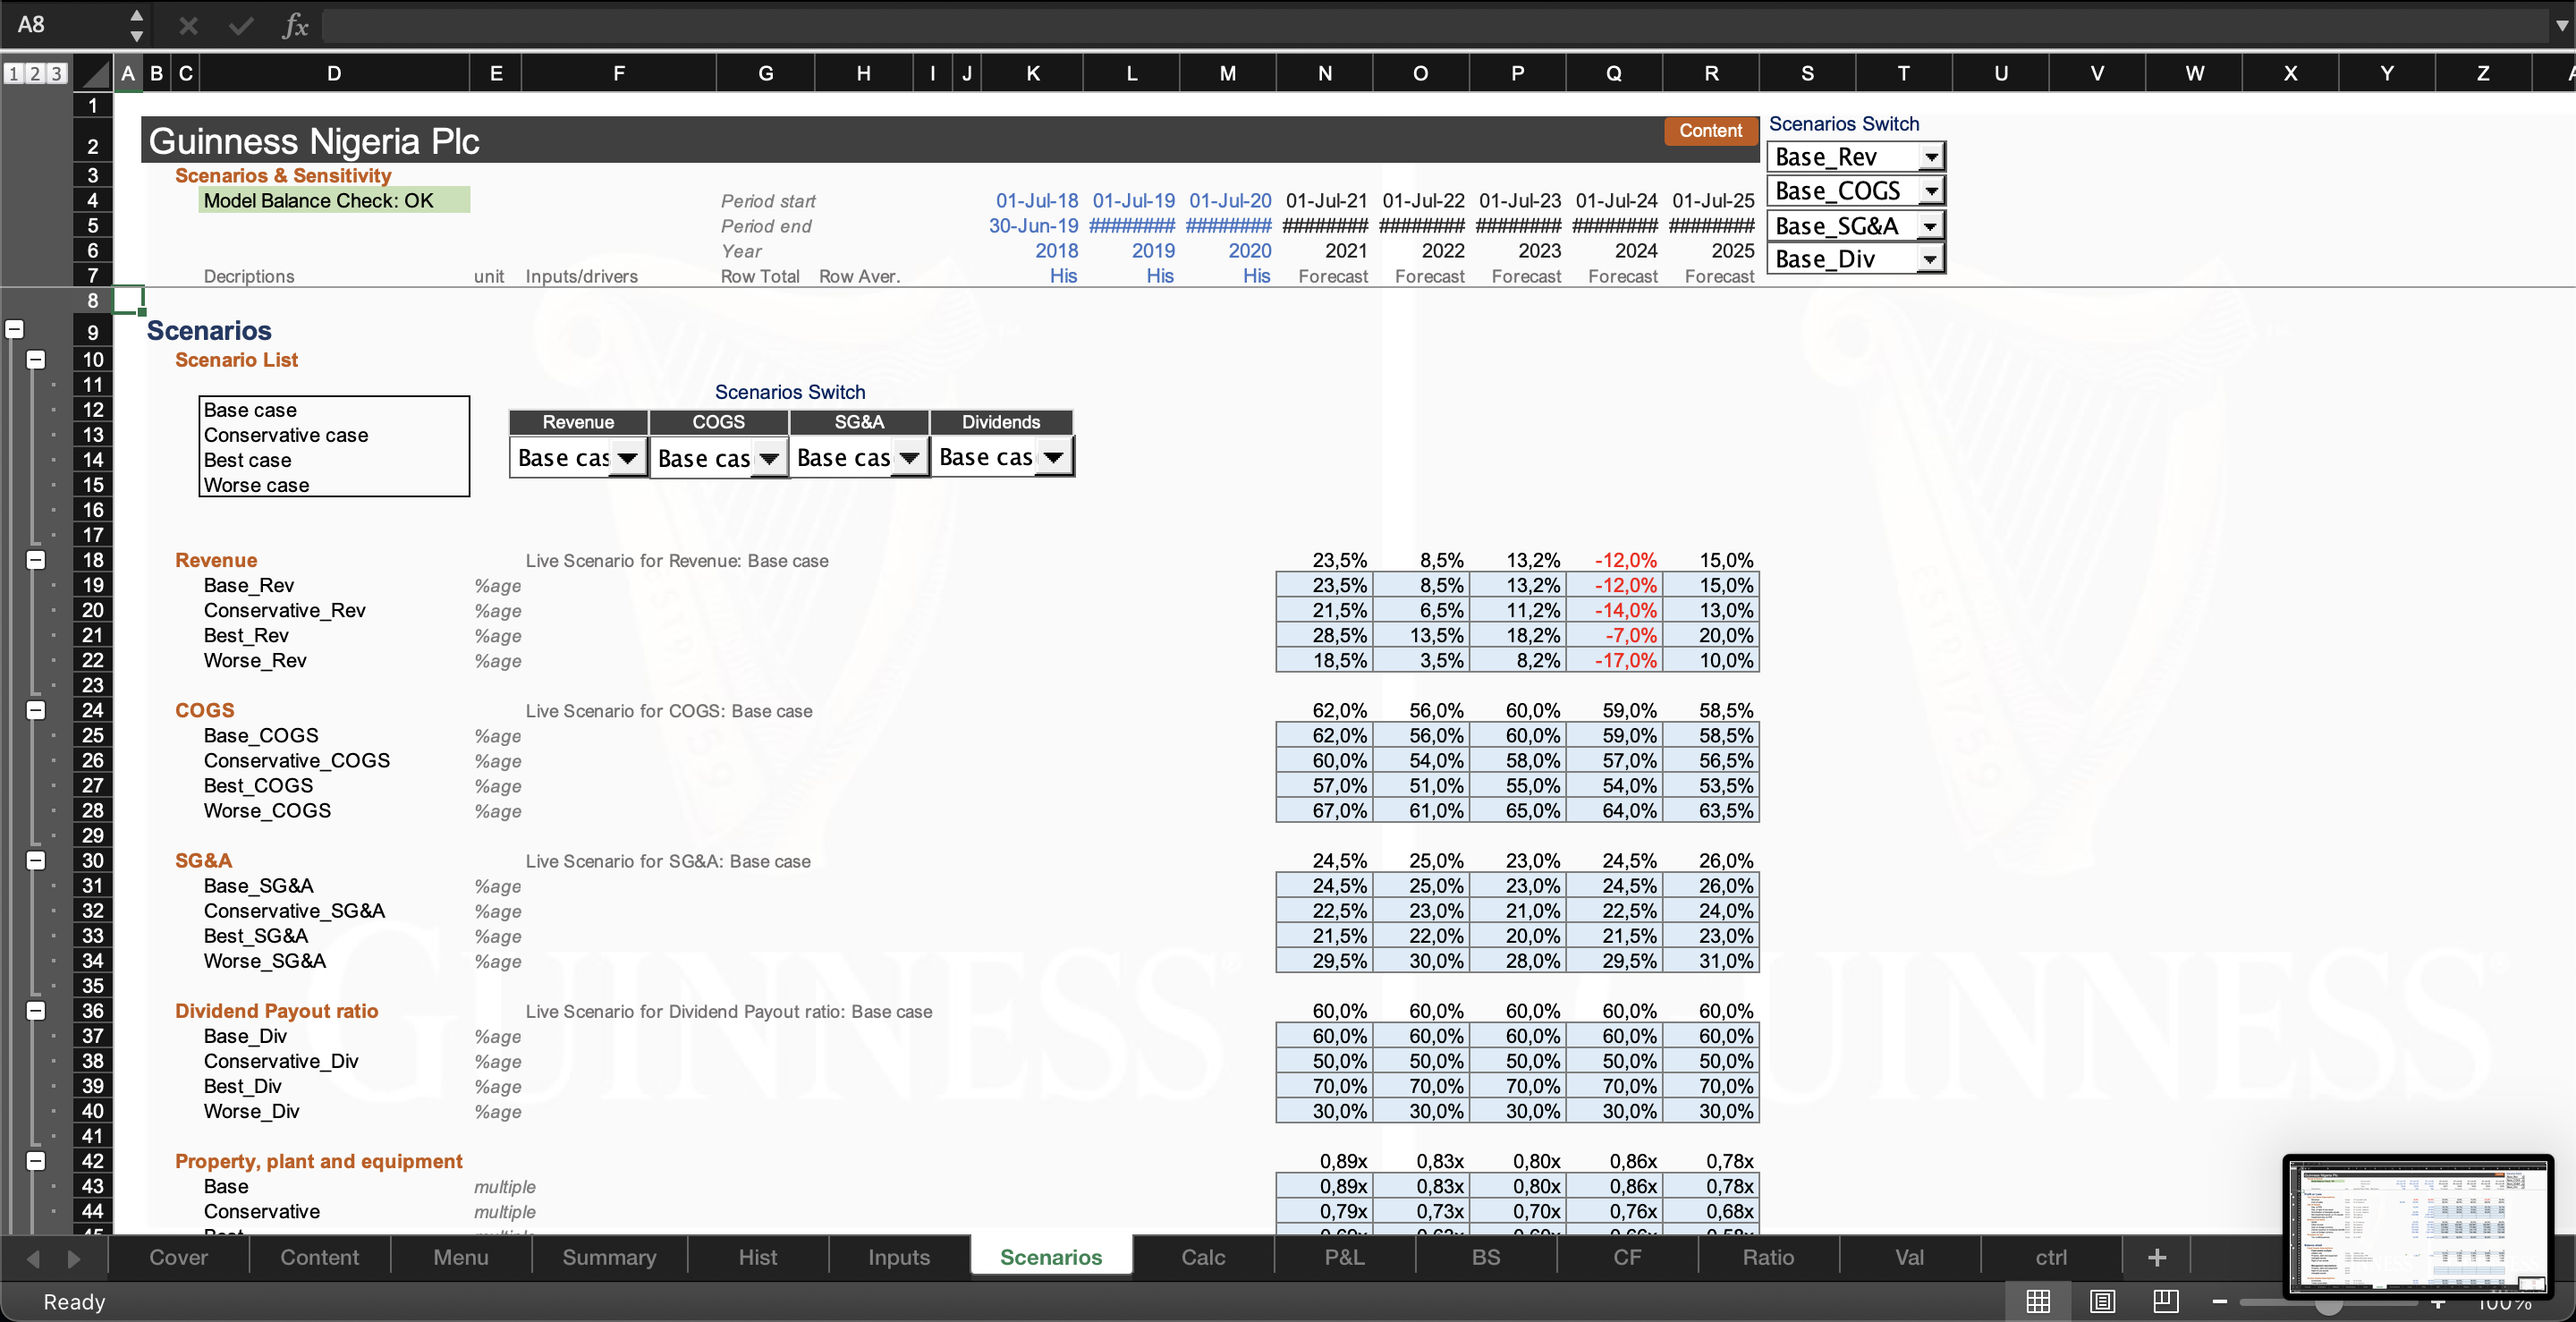Expand the formula bar with the arrow
This screenshot has width=2576, height=1322.
(2561, 25)
